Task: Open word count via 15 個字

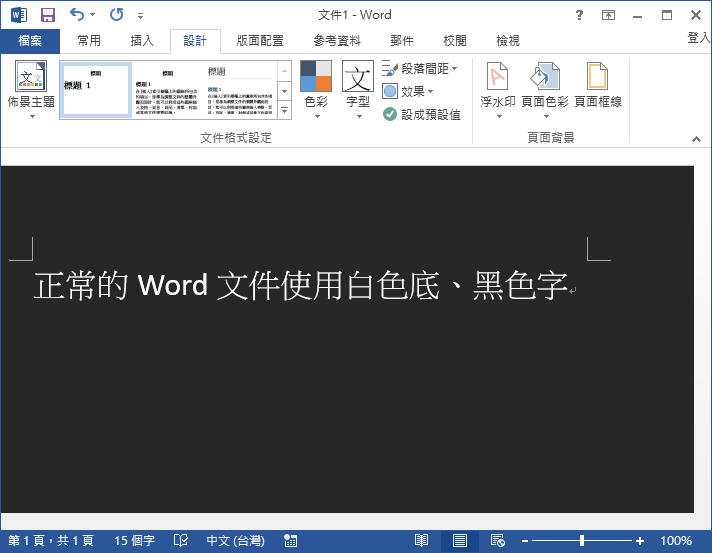Action: [x=134, y=541]
